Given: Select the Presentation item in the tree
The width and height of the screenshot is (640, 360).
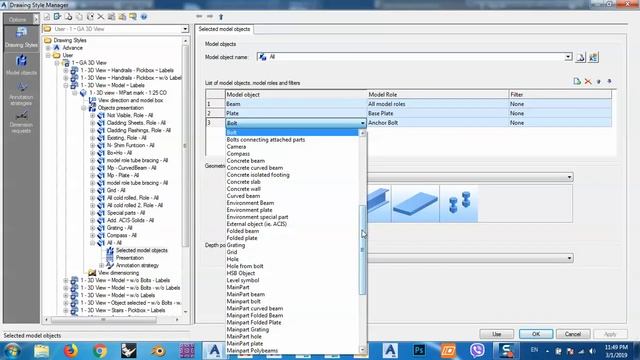Looking at the screenshot, I should pos(129,258).
